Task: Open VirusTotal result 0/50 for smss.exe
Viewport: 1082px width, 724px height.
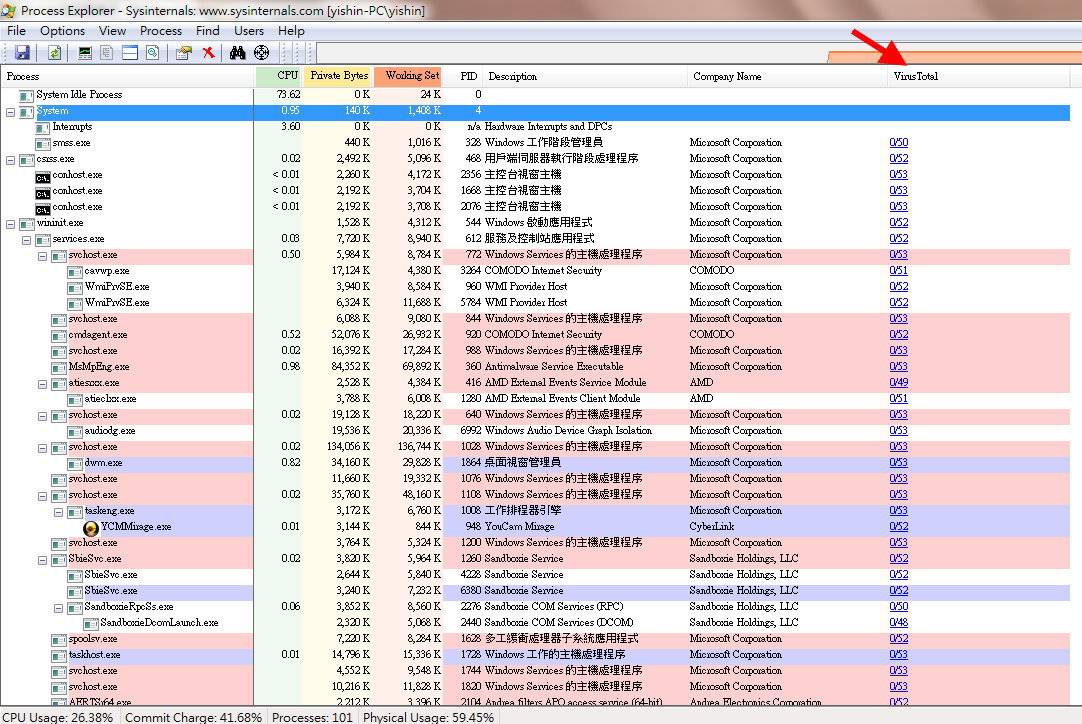Action: (898, 143)
